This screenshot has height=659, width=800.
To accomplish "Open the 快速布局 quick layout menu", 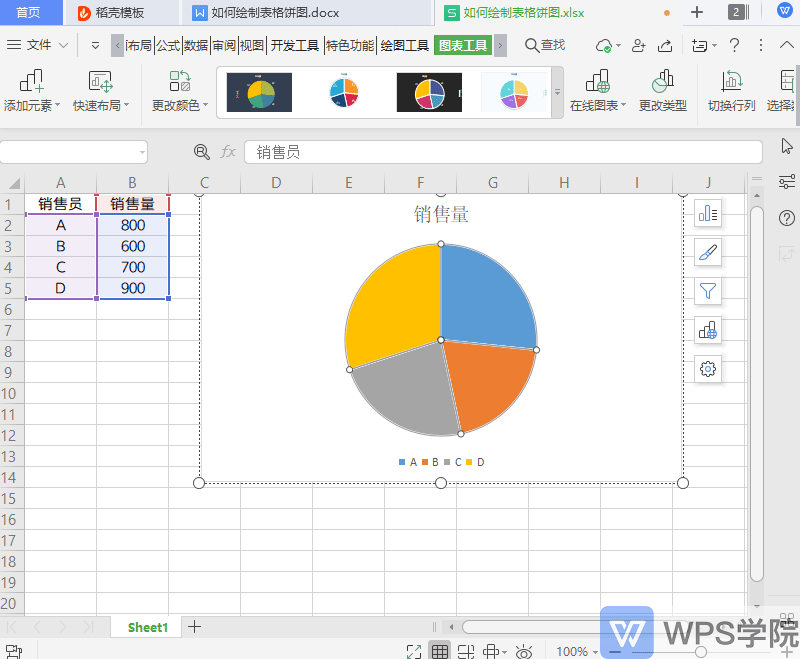I will coord(101,91).
